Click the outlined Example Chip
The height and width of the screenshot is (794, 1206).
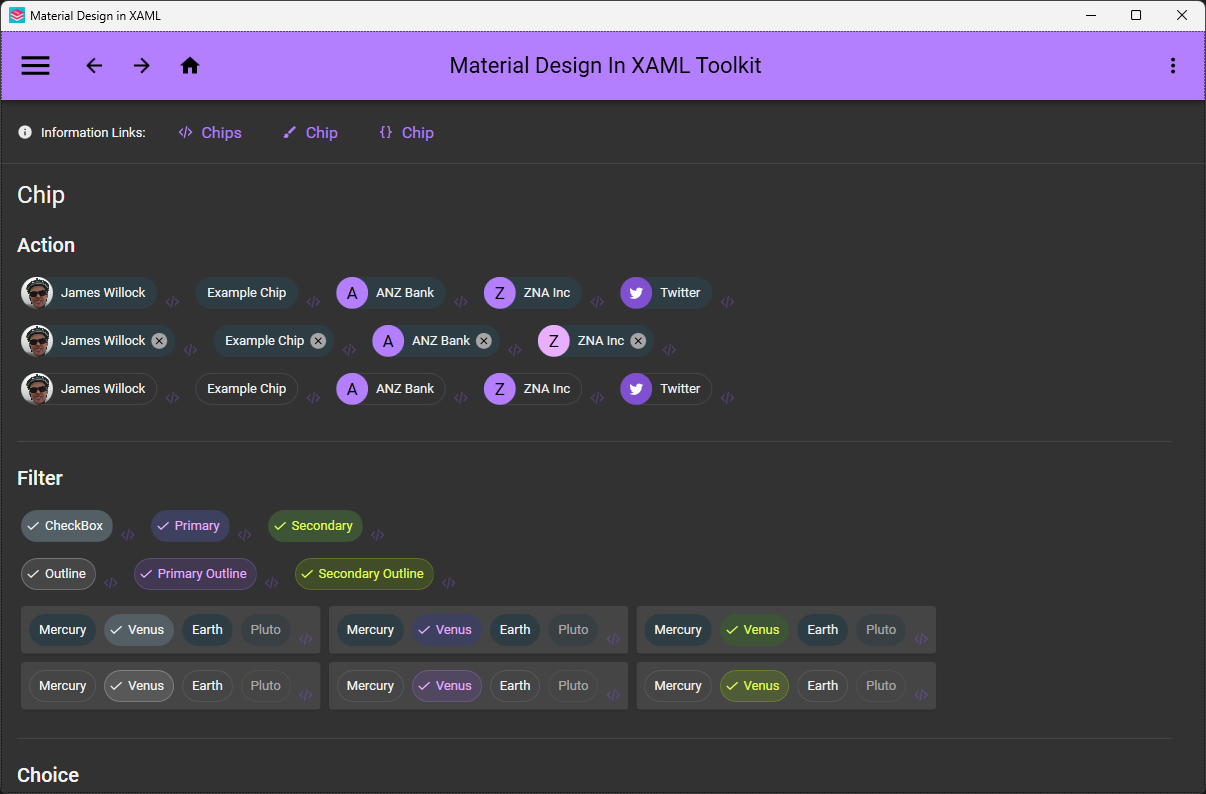pyautogui.click(x=246, y=389)
